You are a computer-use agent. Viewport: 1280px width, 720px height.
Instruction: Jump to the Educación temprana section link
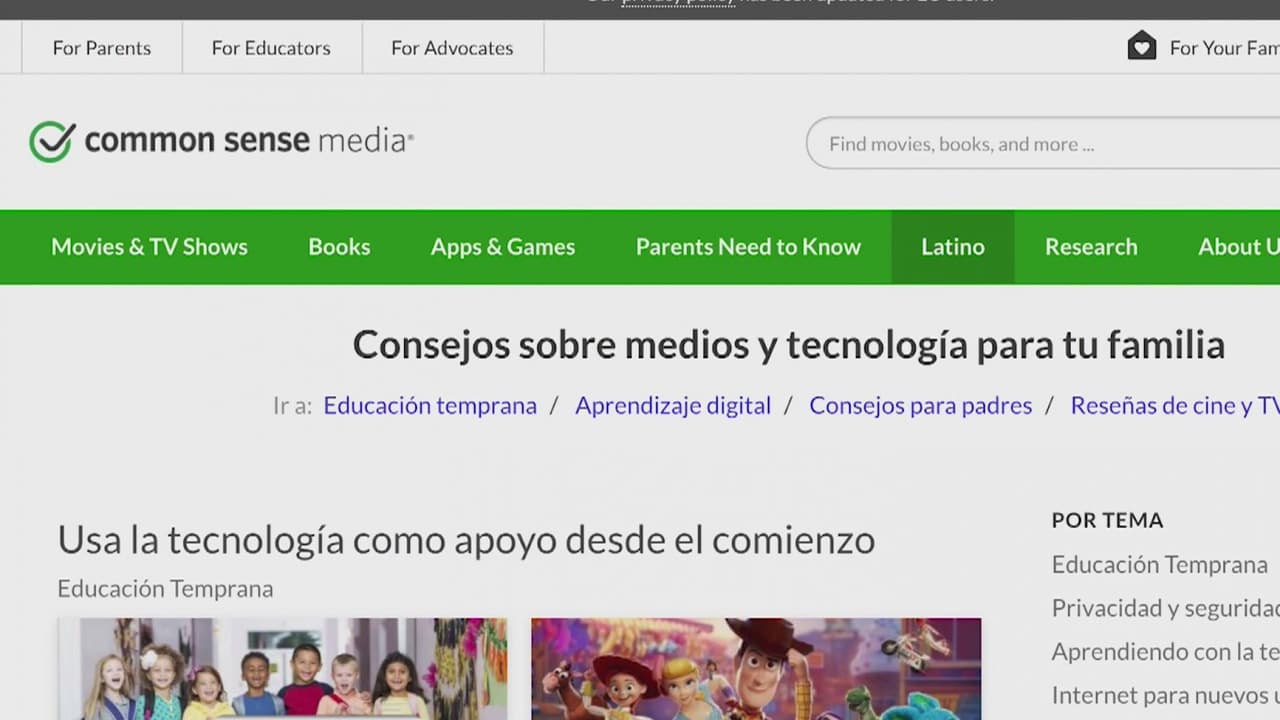[430, 405]
